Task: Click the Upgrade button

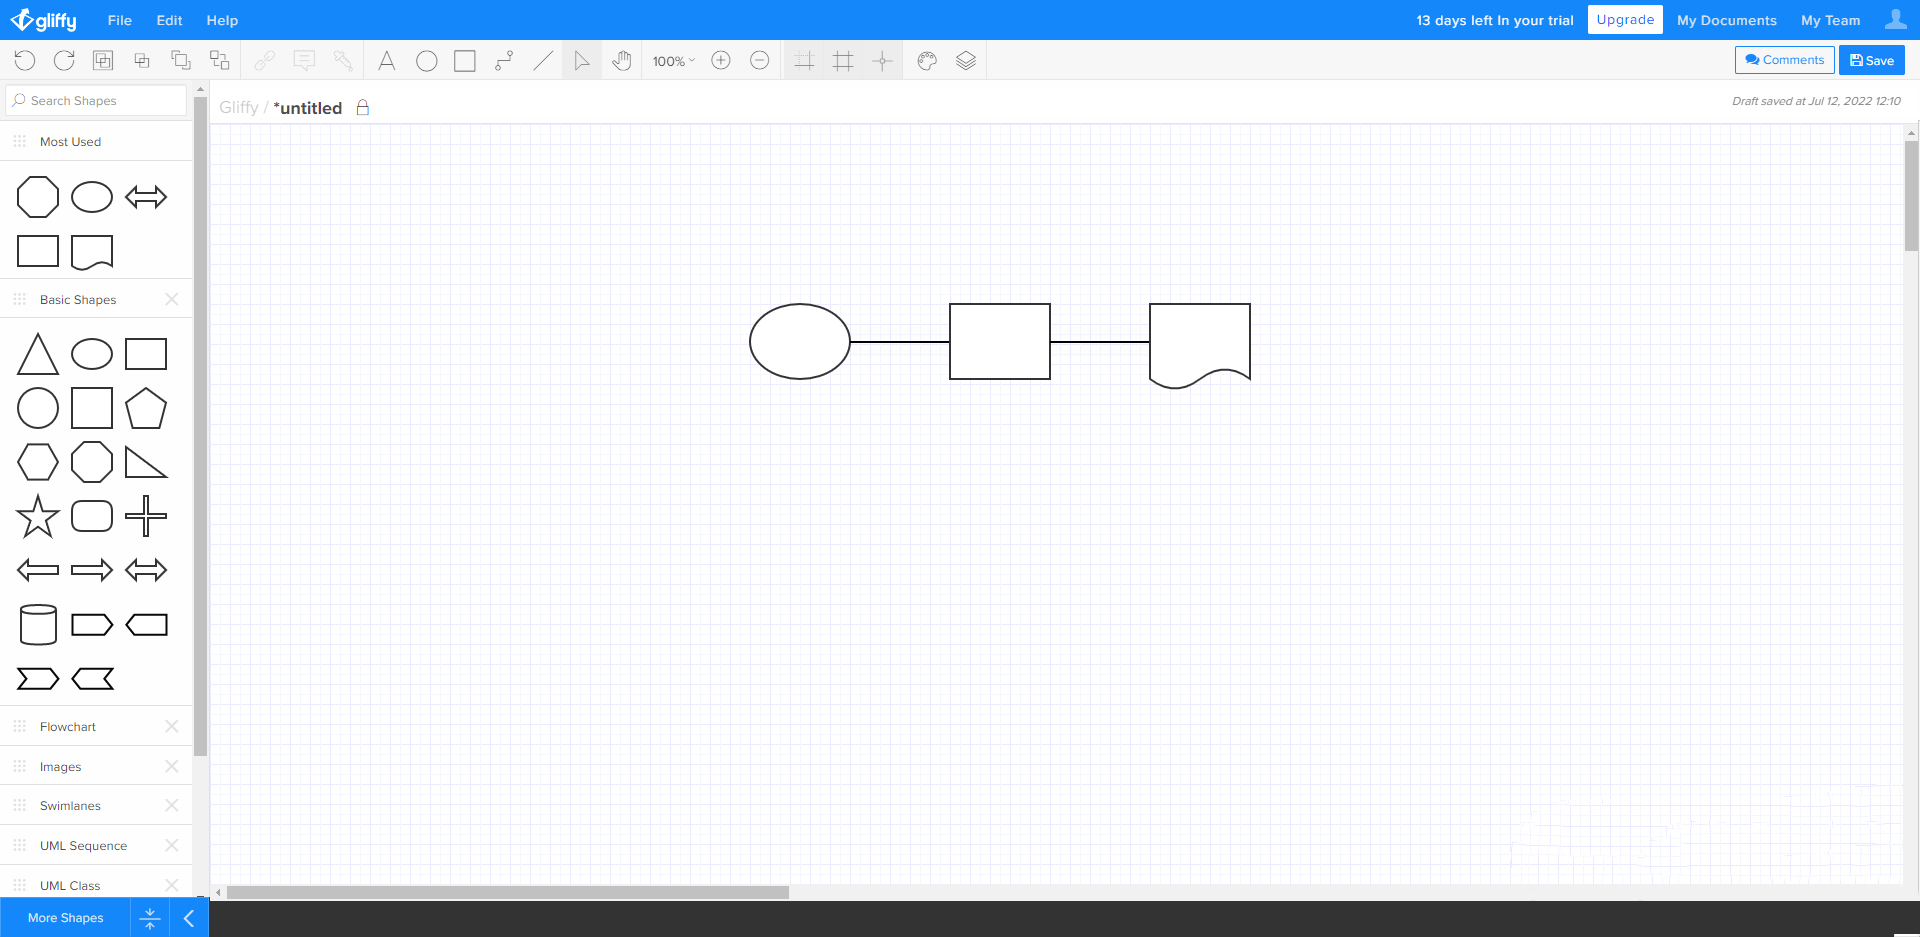Action: point(1625,19)
